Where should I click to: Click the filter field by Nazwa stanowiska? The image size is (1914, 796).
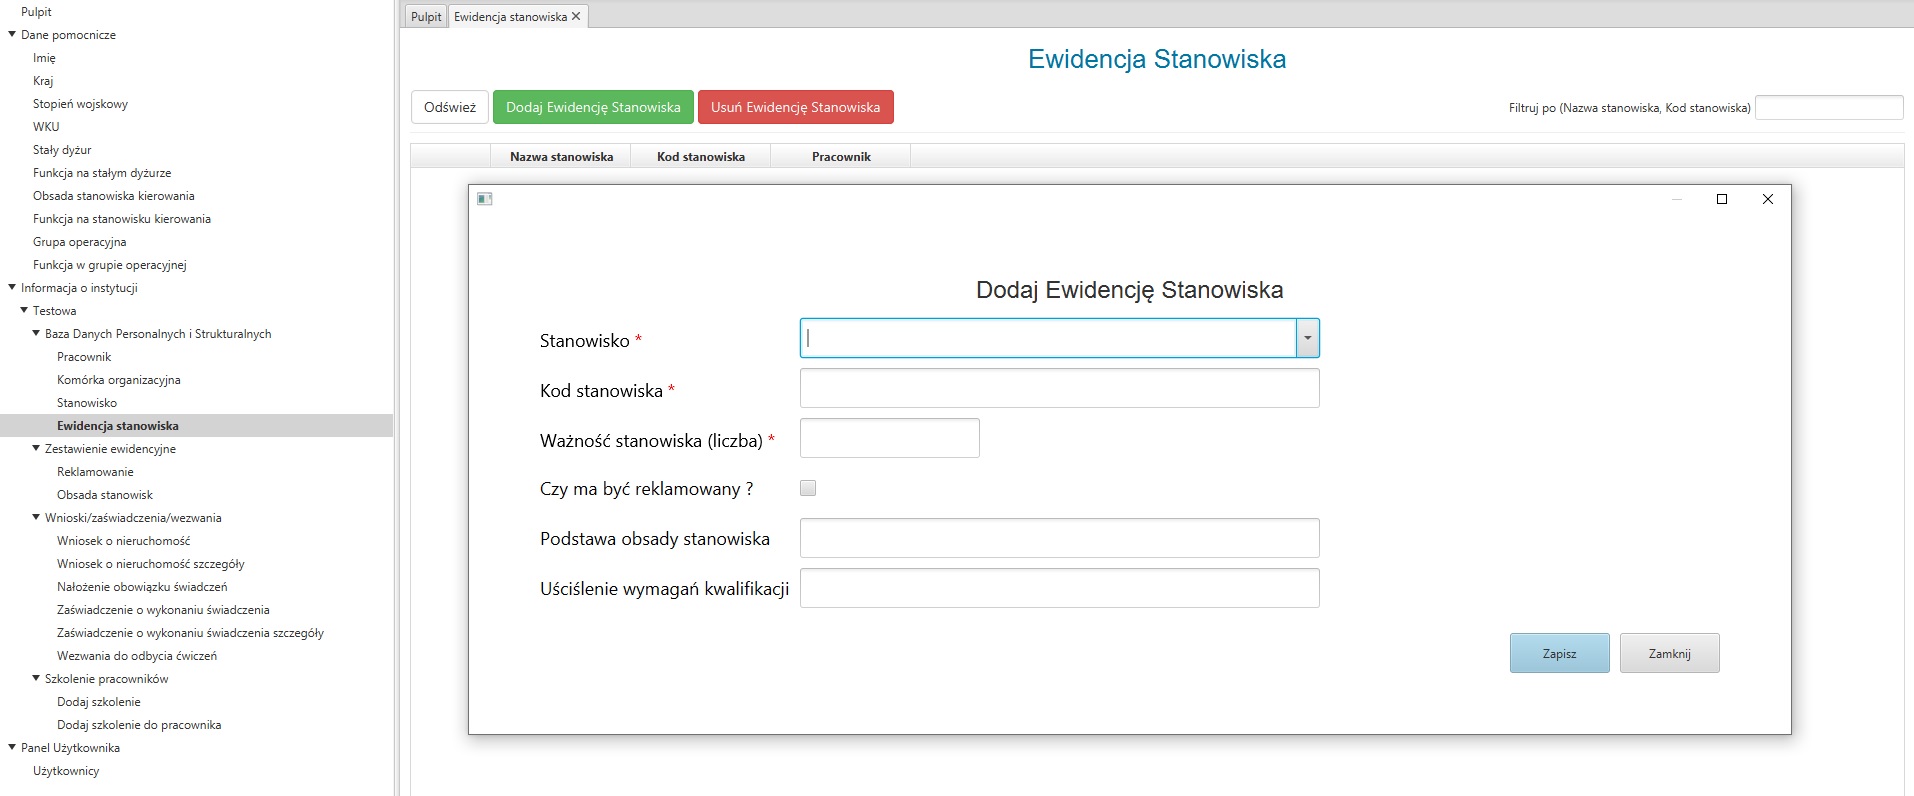click(1829, 107)
